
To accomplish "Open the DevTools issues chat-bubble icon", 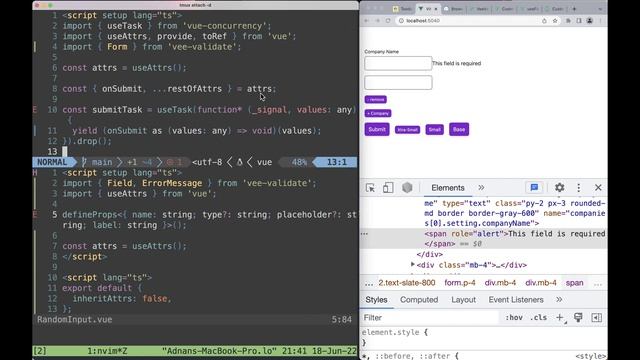I will pos(534,187).
